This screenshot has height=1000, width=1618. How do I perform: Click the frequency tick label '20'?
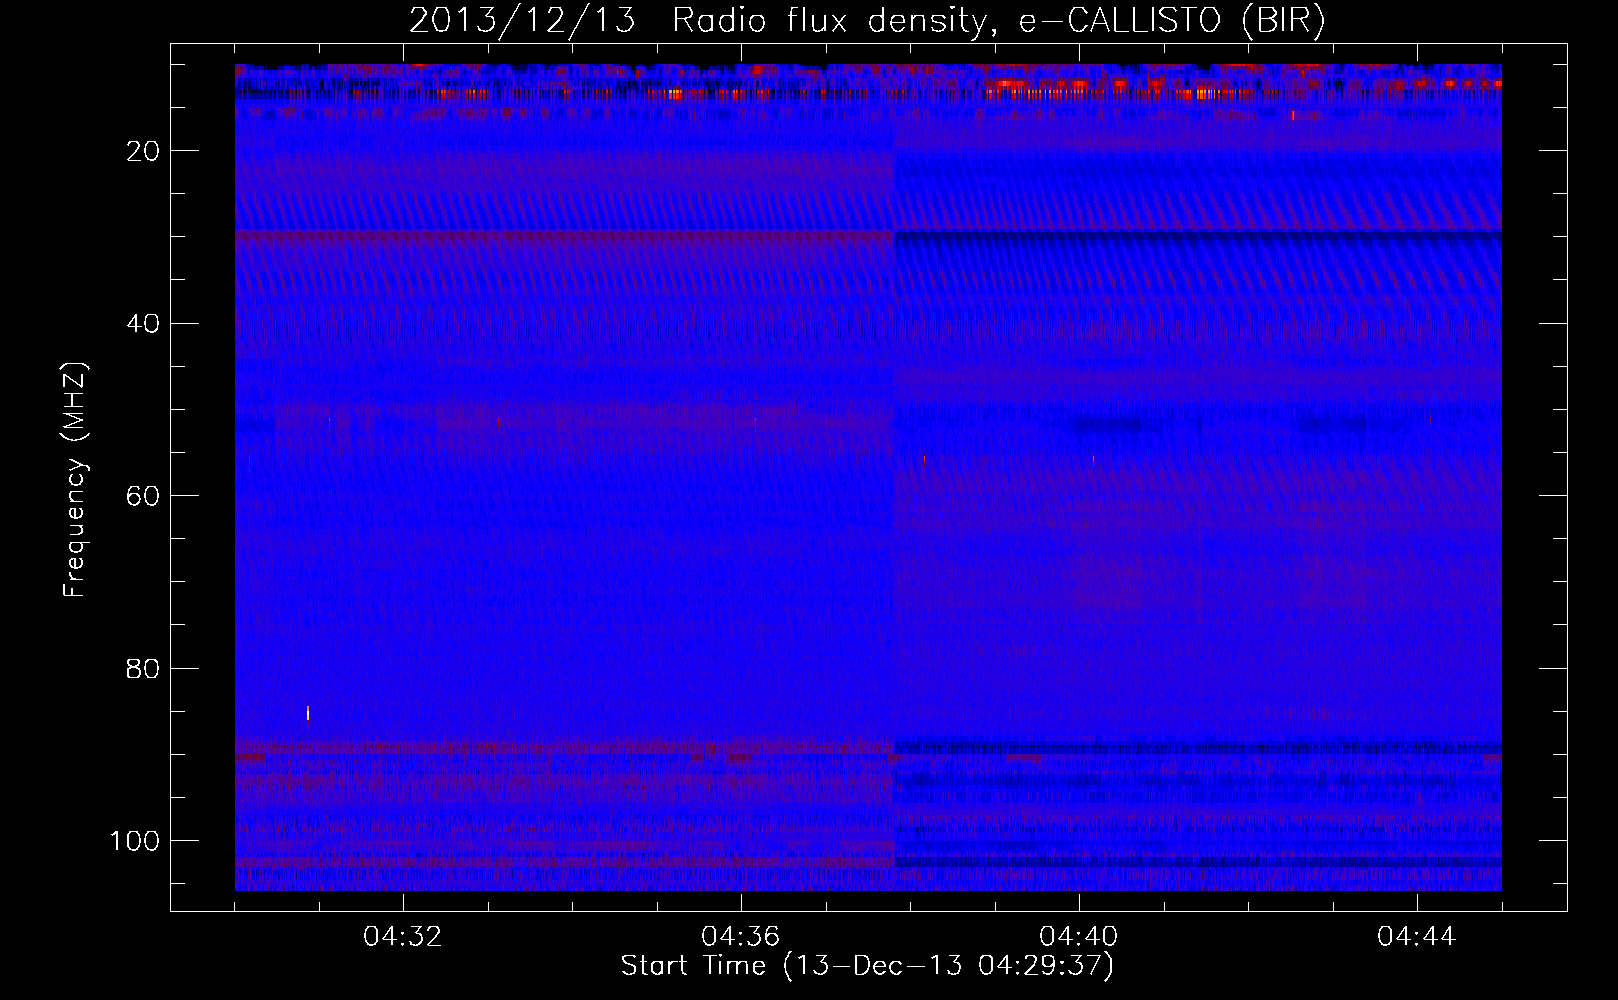(x=144, y=151)
